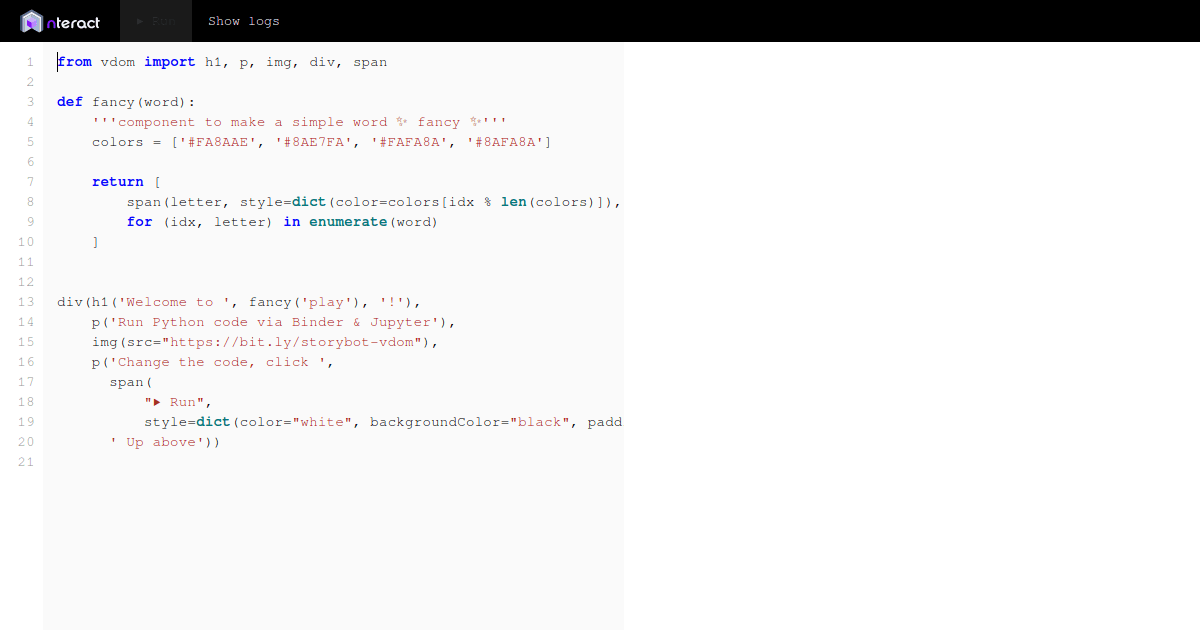1200x630 pixels.
Task: Click the nteract cube logo
Action: click(33, 21)
